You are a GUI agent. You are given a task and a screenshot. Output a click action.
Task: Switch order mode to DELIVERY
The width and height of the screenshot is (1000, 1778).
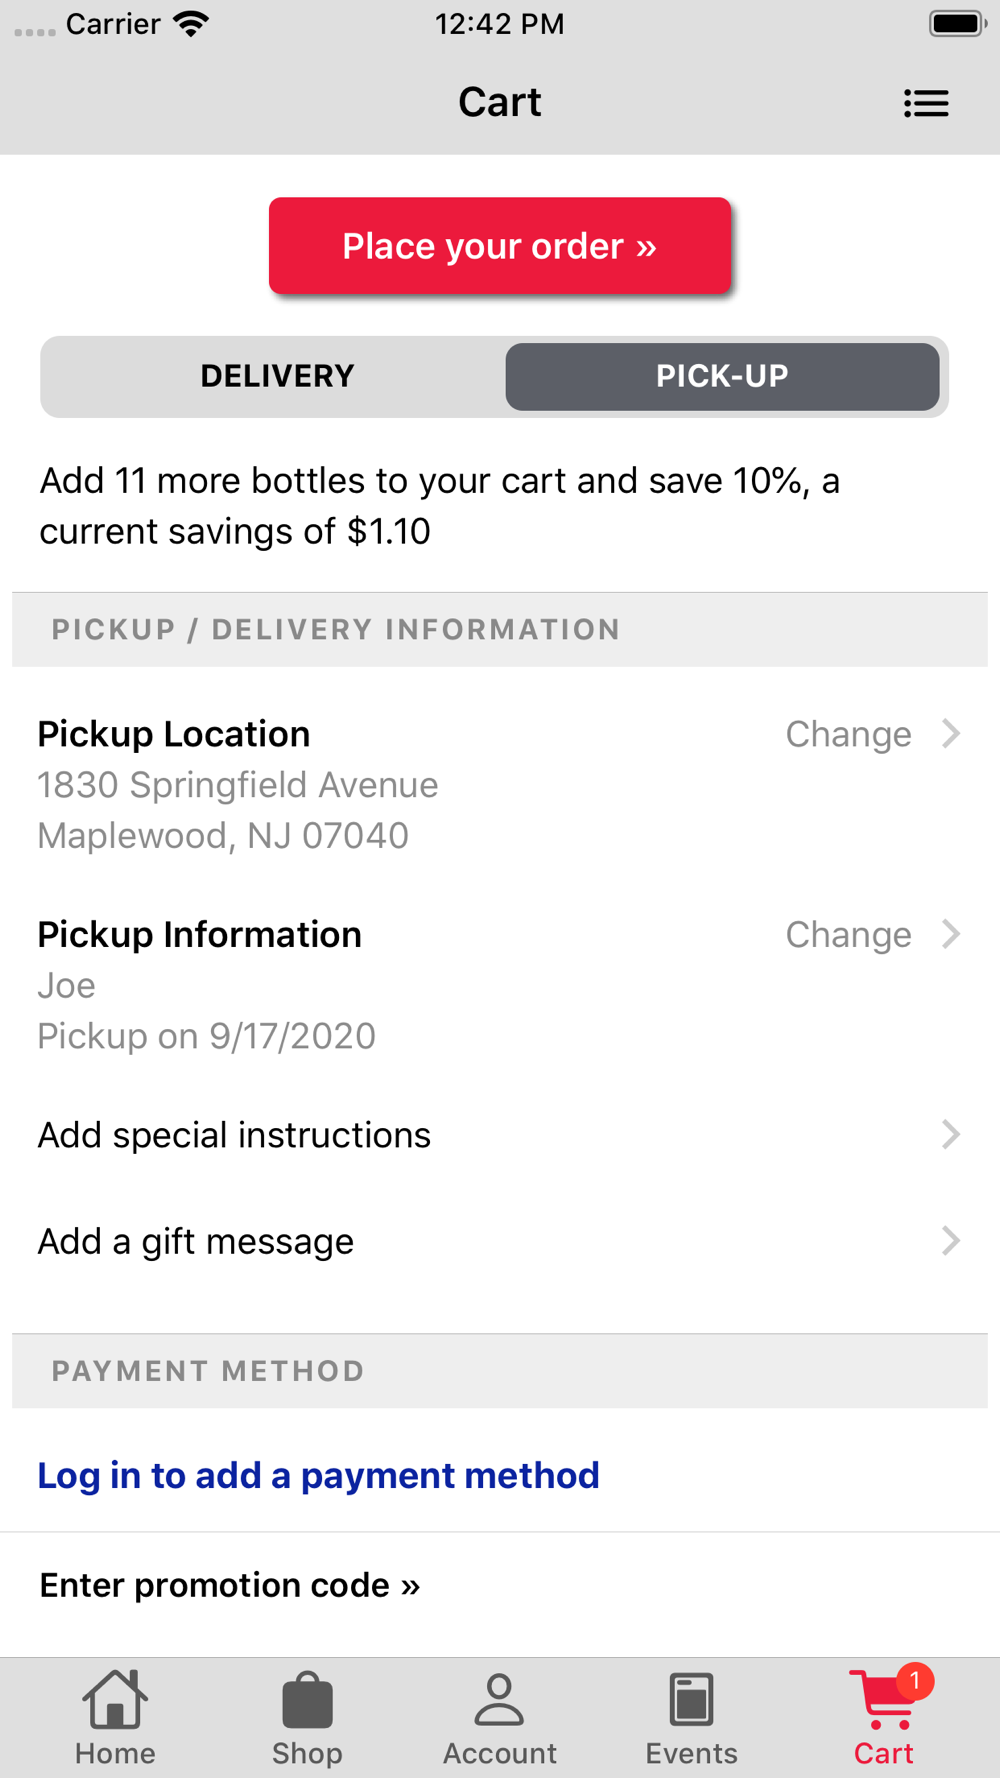(277, 376)
